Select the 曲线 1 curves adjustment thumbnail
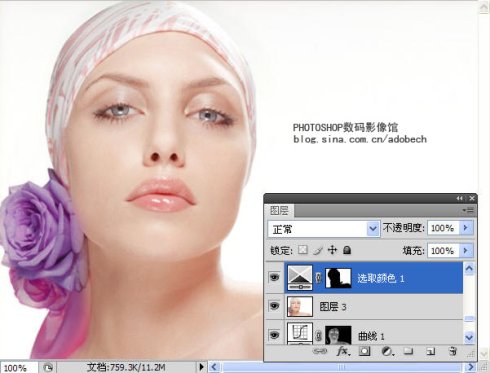Image resolution: width=490 pixels, height=373 pixels. click(x=300, y=334)
